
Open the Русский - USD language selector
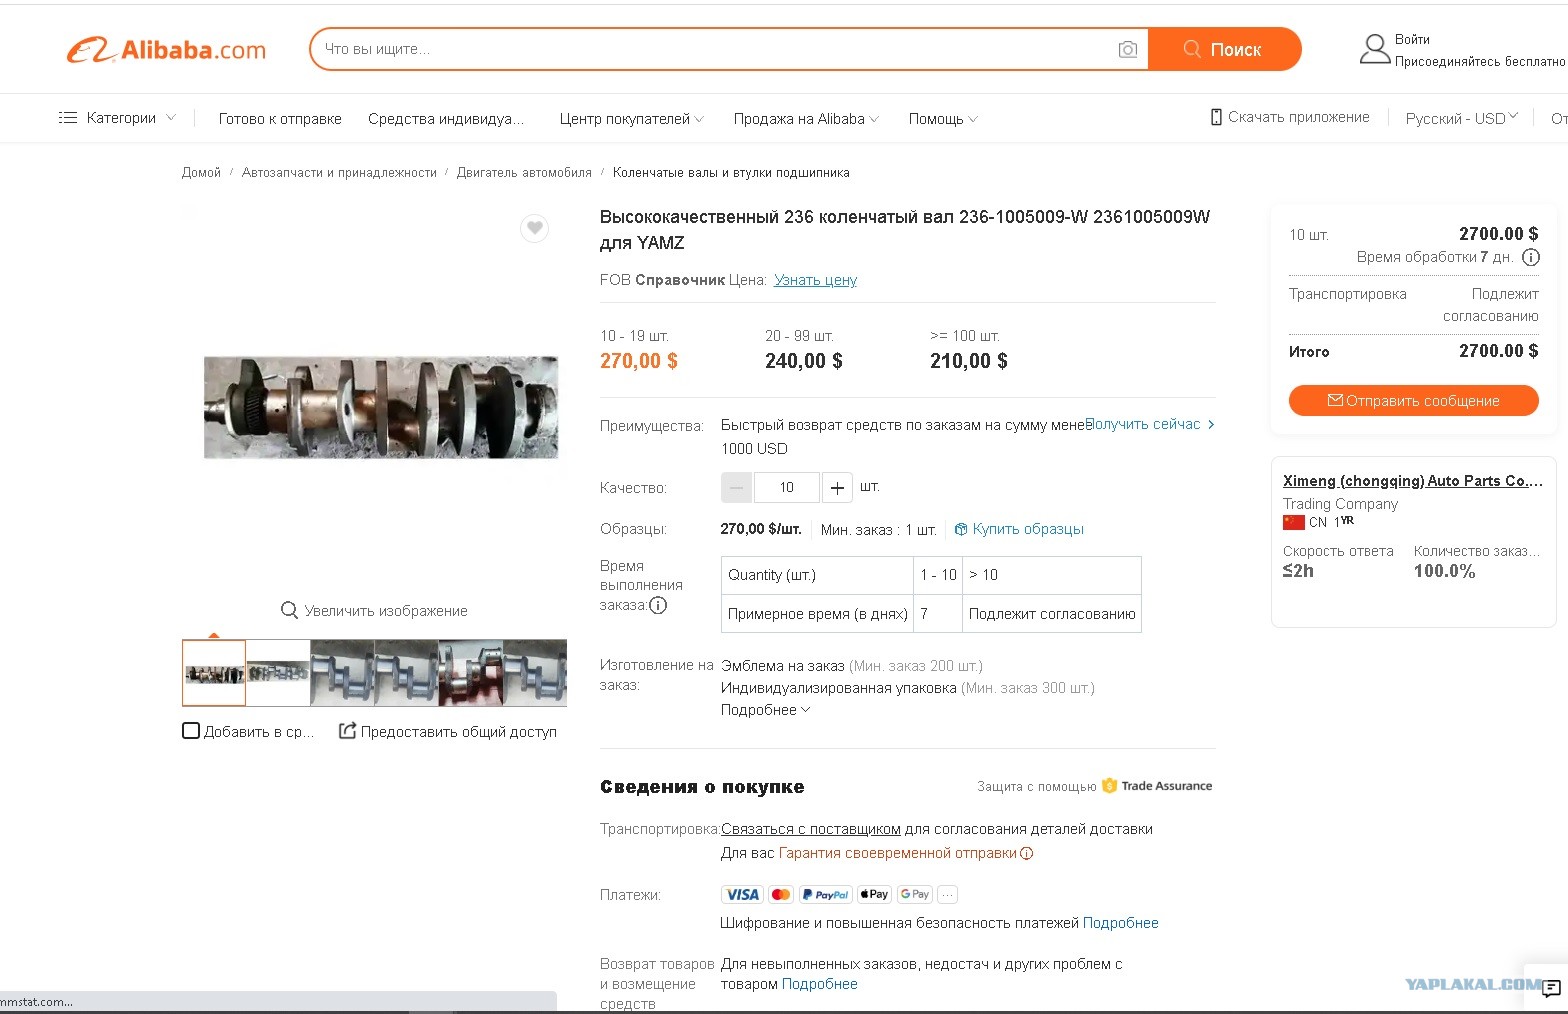coord(1461,118)
